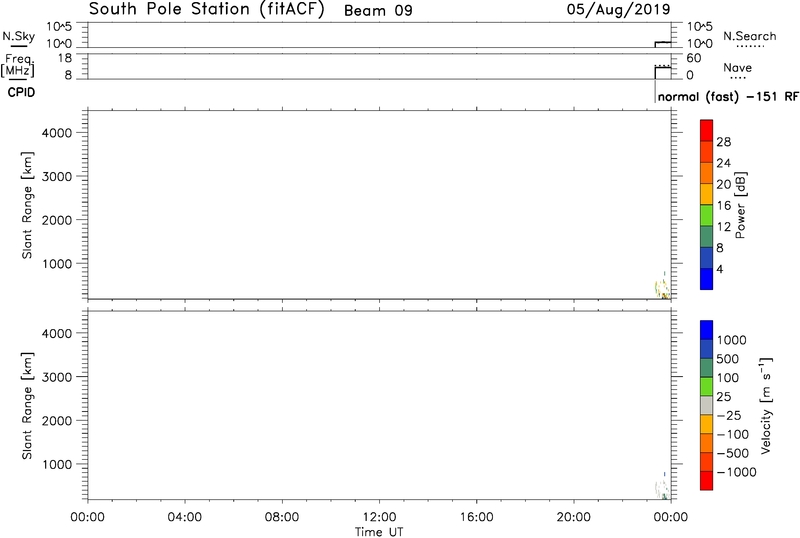Select the light green 12-16 dB power swatch
Image resolution: width=800 pixels, height=538 pixels.
[x=707, y=215]
